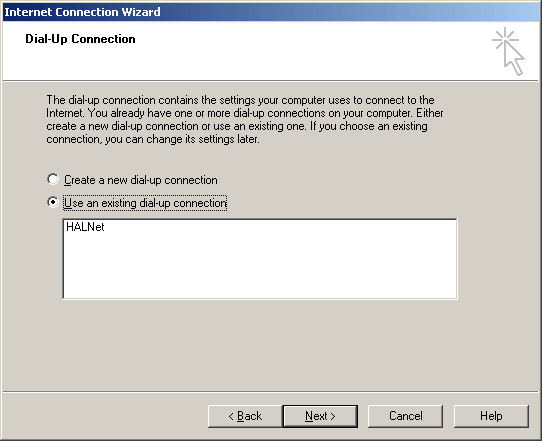Click the Dial-Up Connection heading

[x=80, y=39]
